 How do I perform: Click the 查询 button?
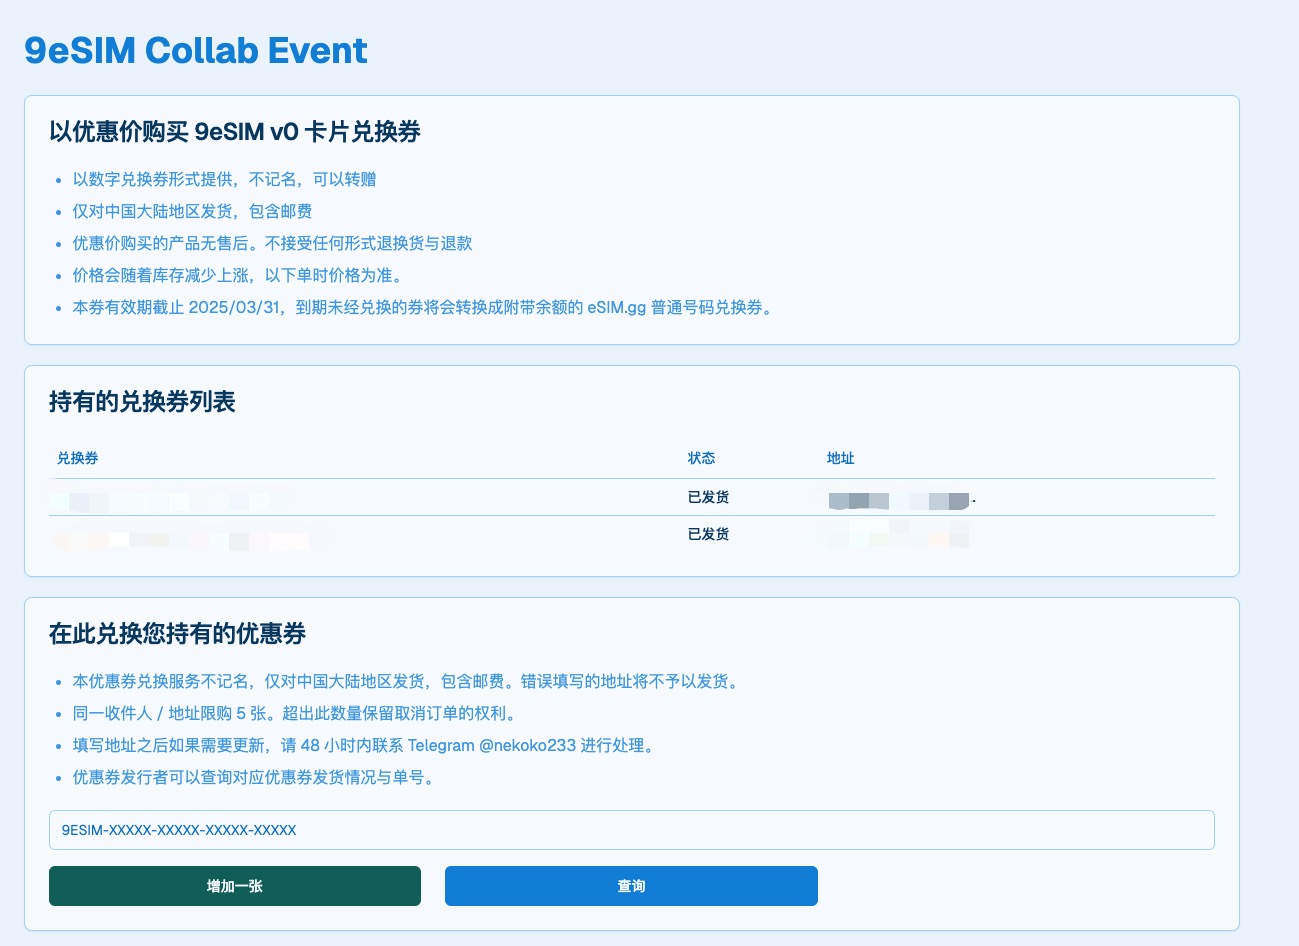click(631, 886)
